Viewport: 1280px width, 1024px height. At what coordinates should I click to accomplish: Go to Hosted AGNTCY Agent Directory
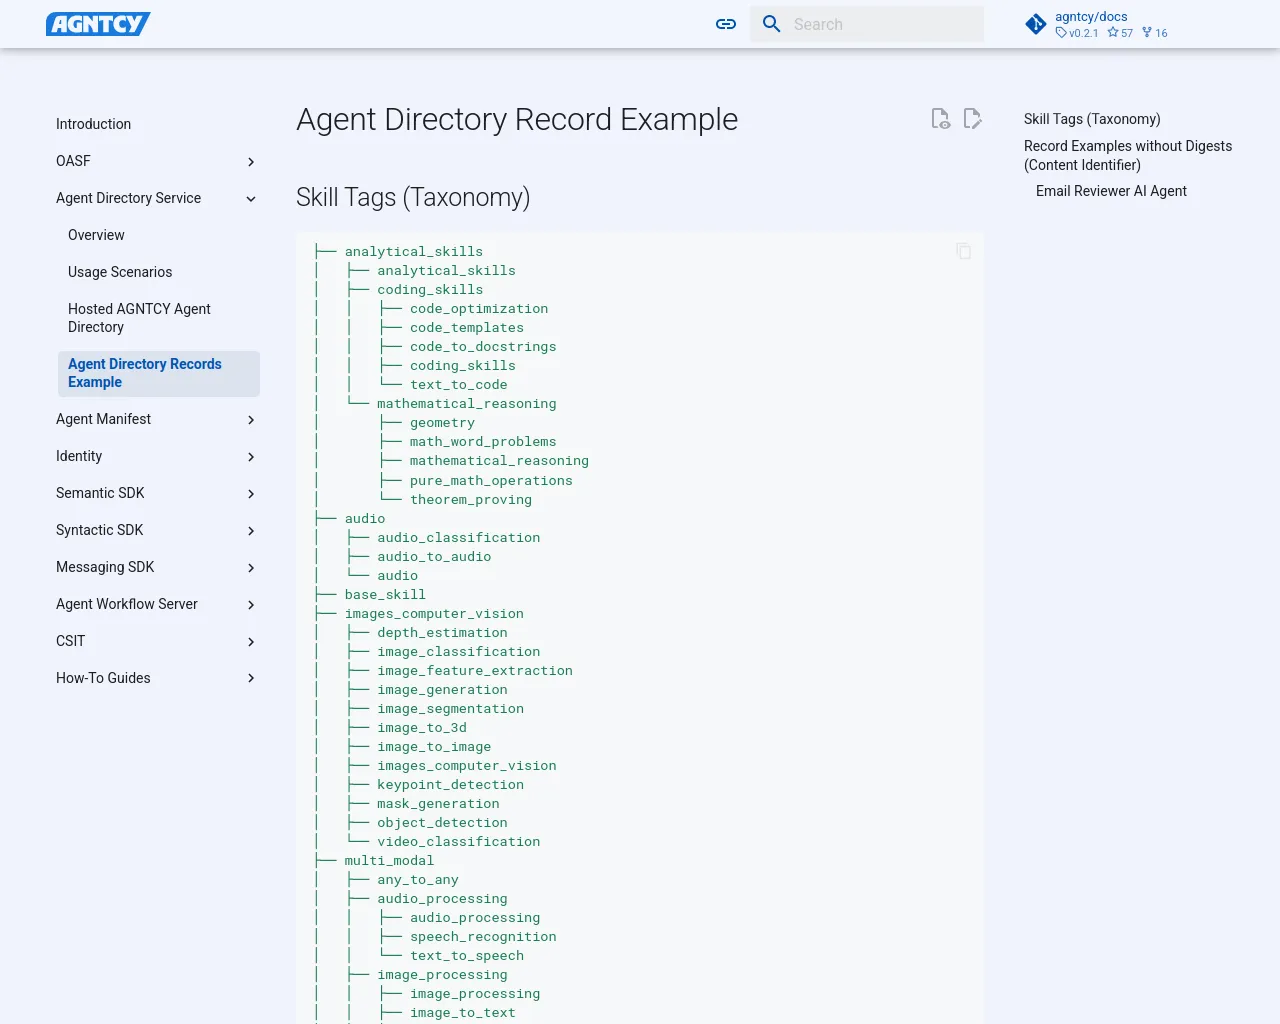[x=139, y=318]
